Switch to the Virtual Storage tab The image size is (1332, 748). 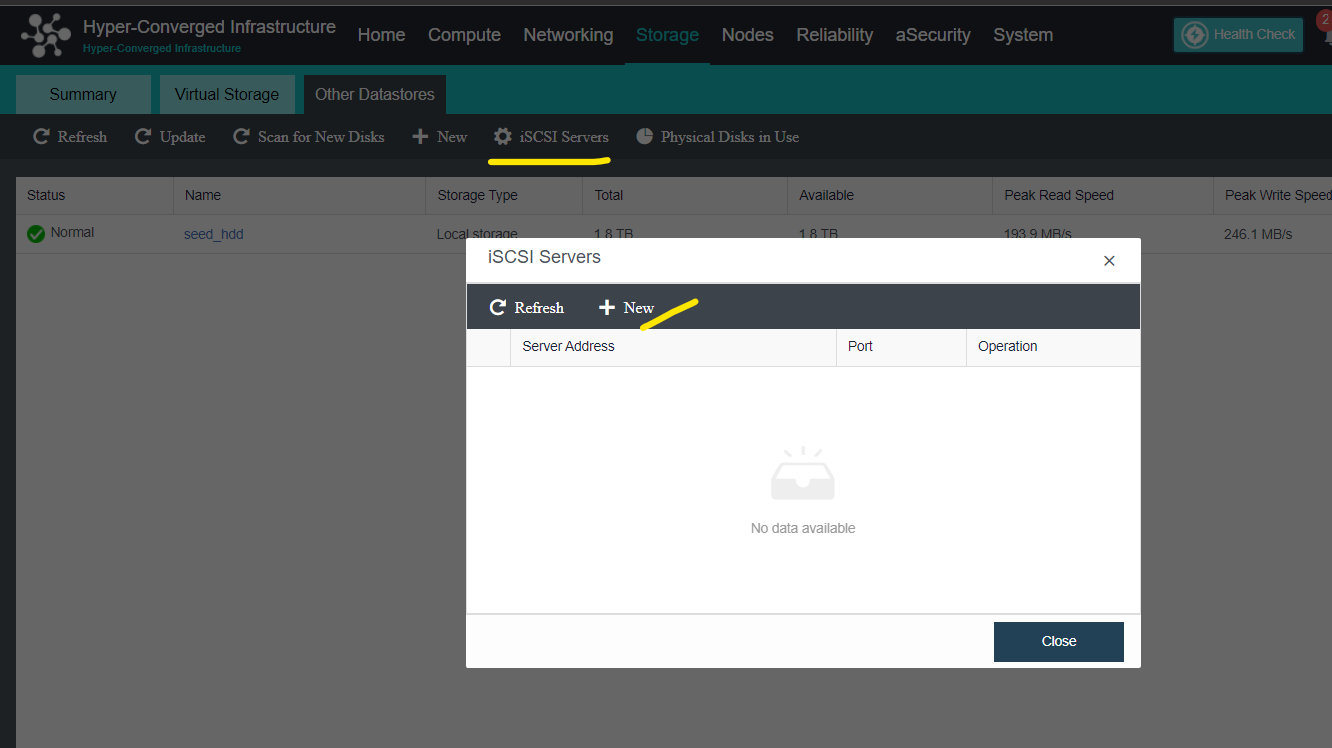227,94
